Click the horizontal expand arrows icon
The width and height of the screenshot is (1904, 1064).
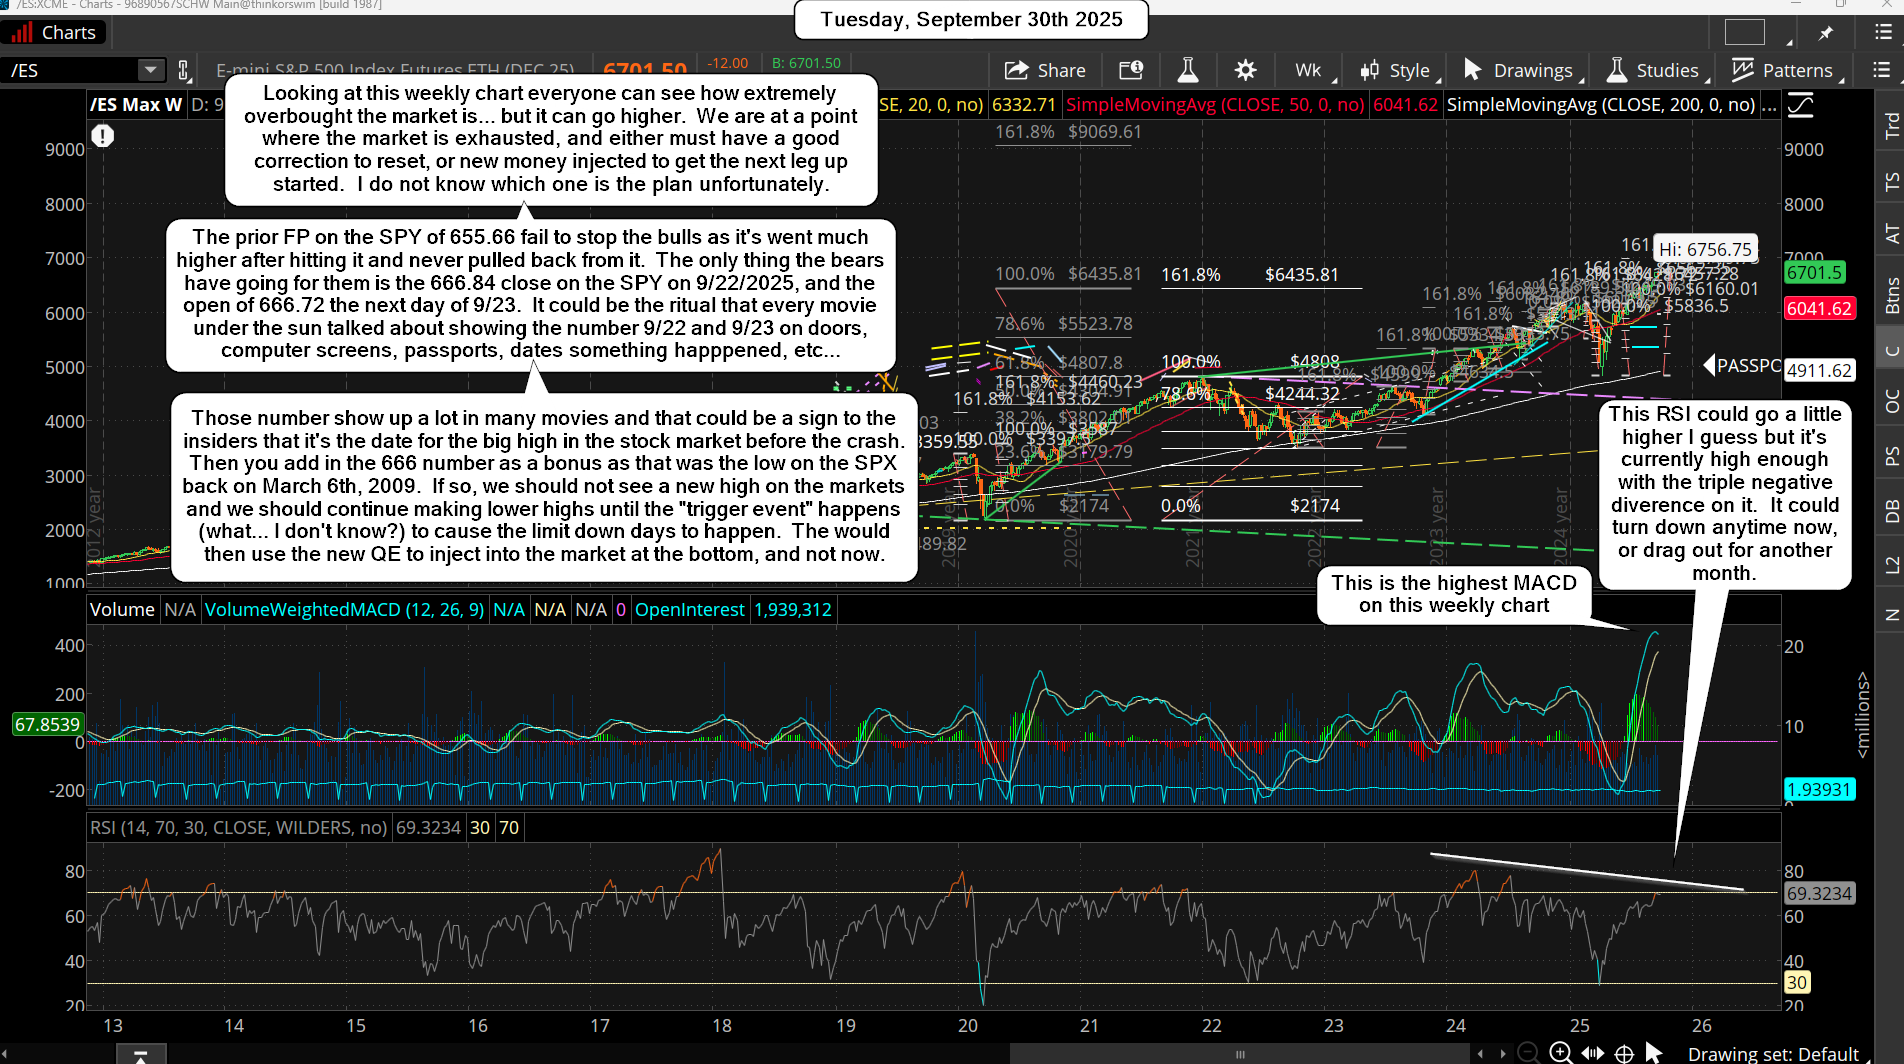(x=1592, y=1053)
